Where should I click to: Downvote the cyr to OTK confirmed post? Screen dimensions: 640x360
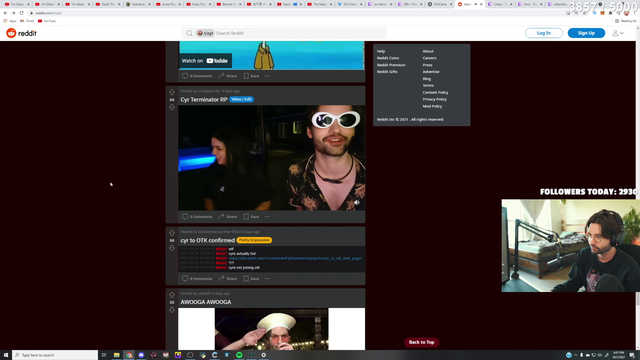pos(172,248)
